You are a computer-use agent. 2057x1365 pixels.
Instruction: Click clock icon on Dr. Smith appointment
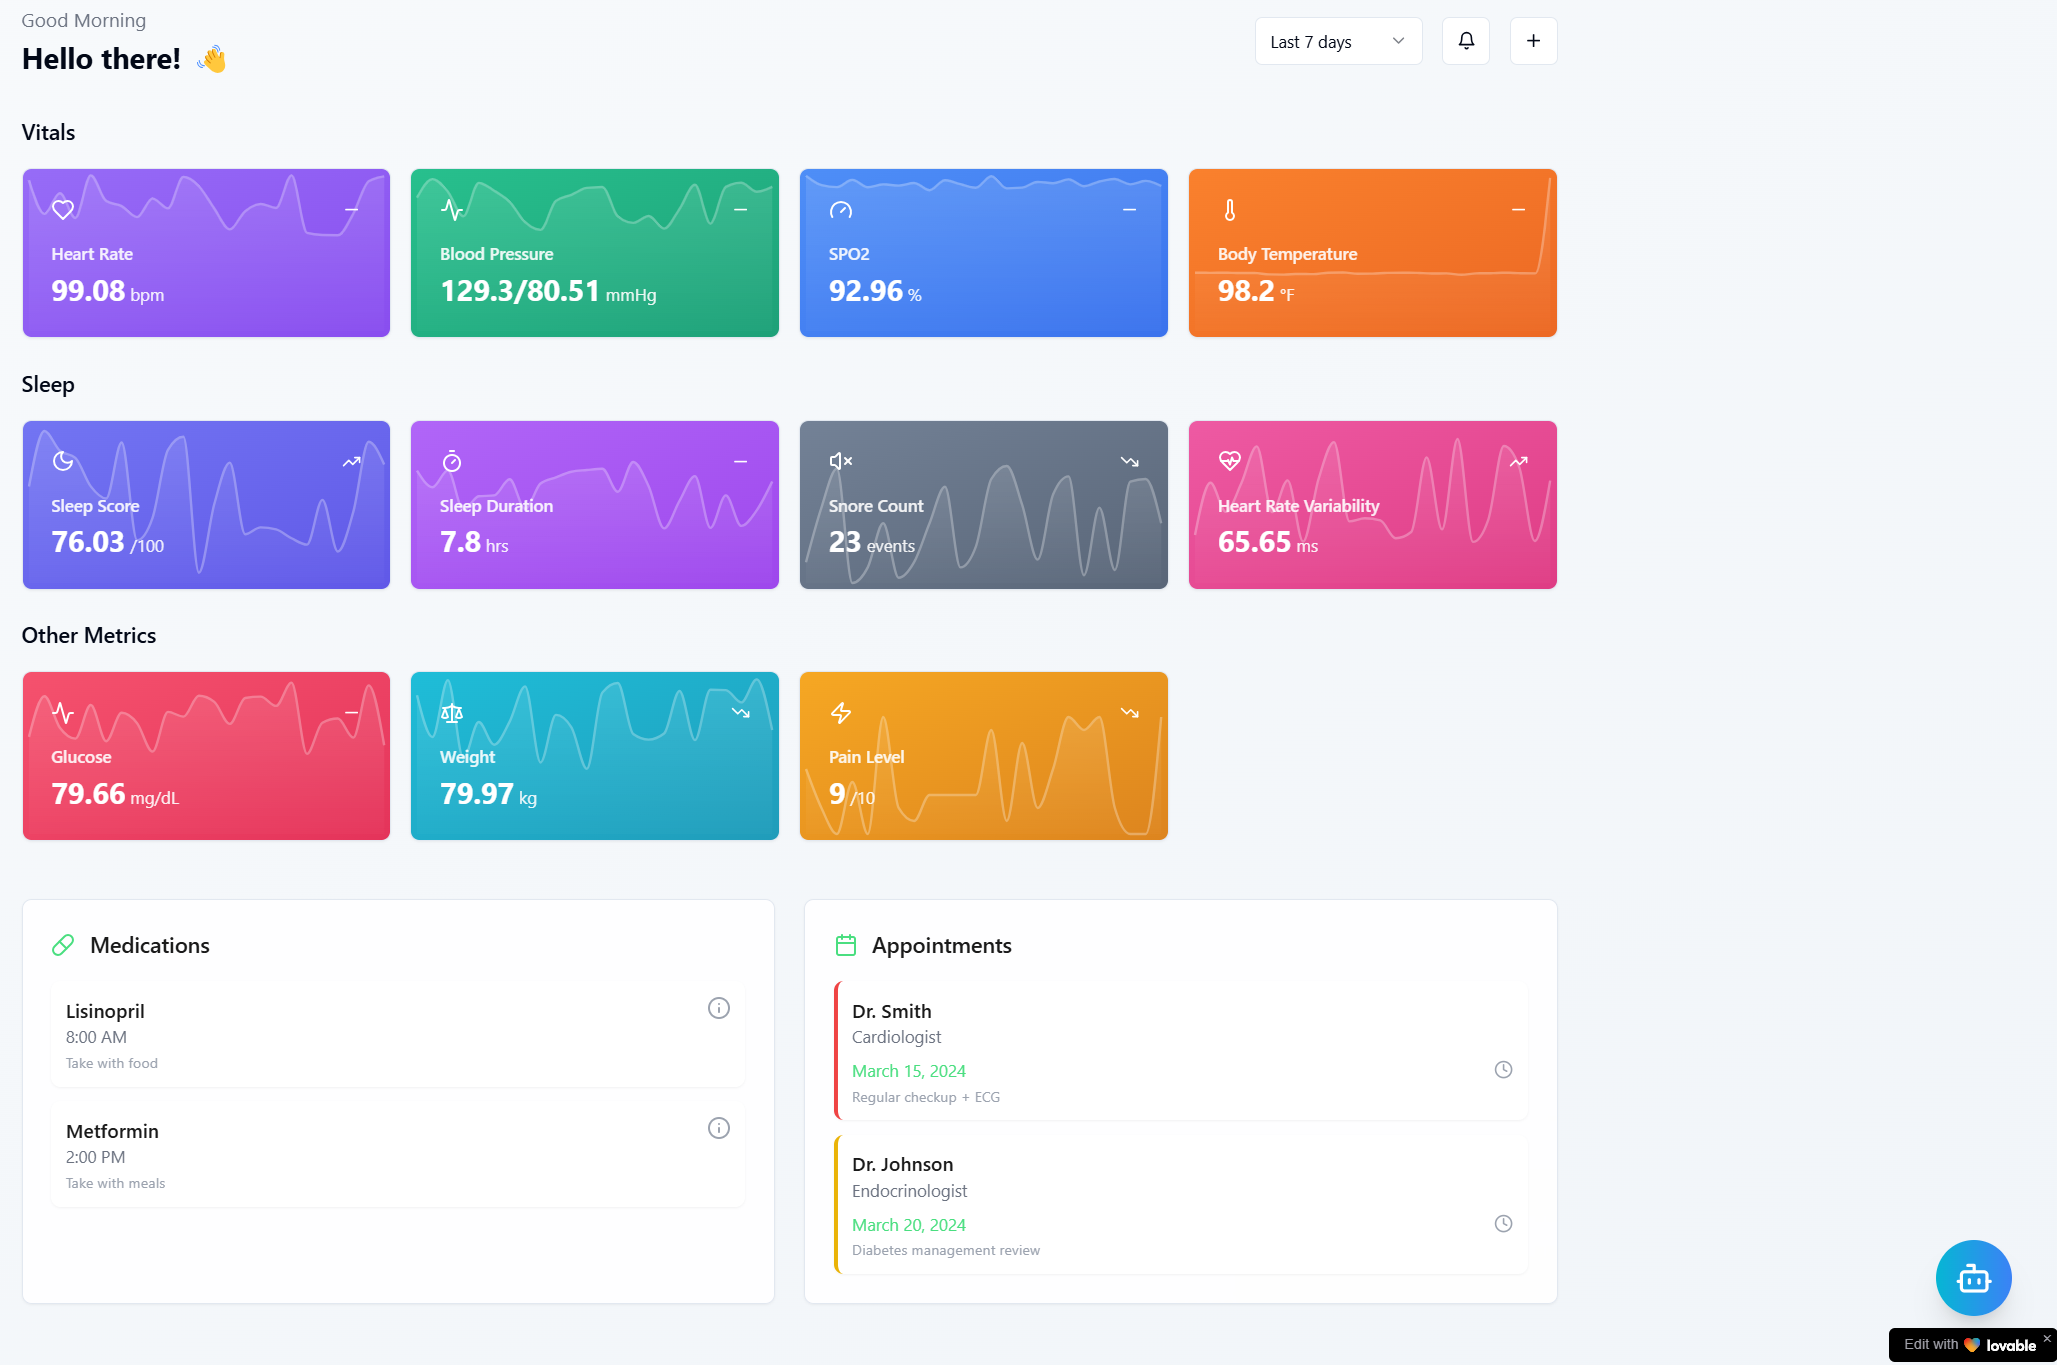click(1502, 1070)
